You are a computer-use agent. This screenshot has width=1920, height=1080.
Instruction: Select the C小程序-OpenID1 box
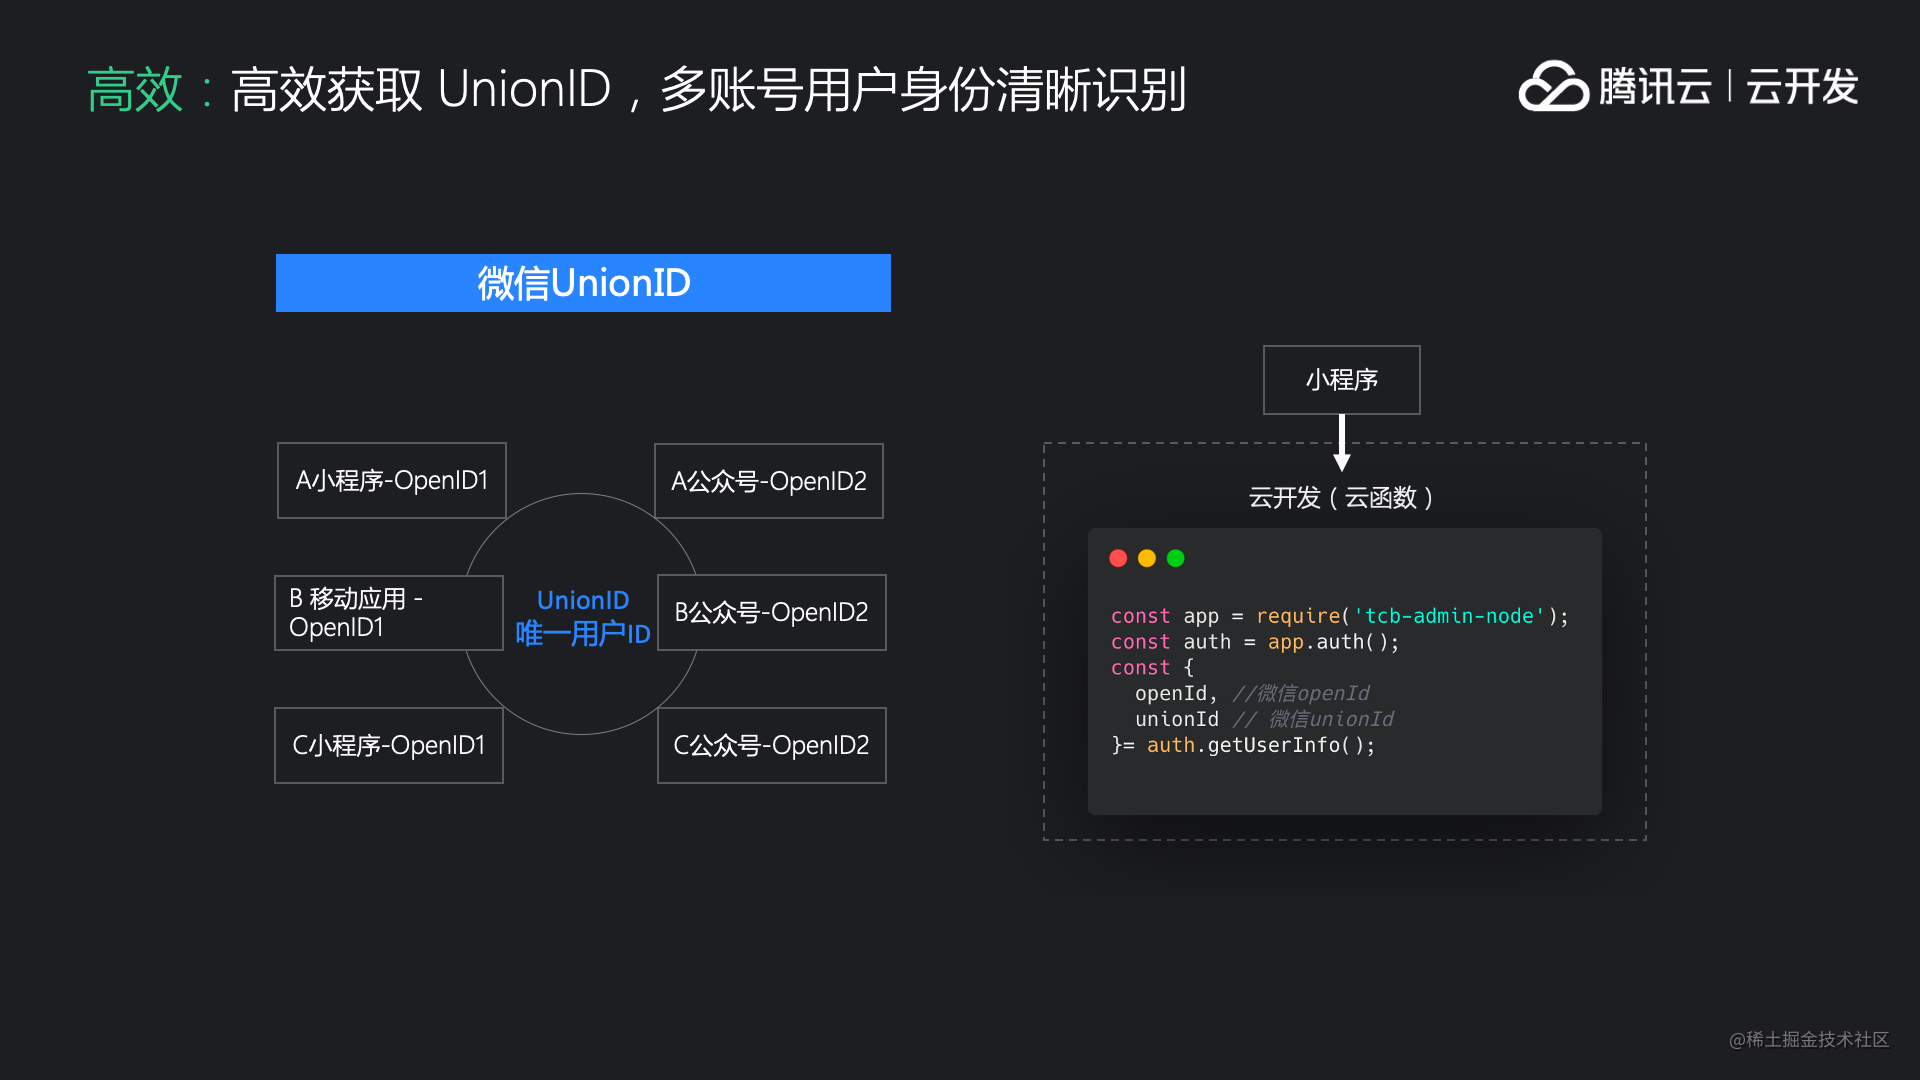pyautogui.click(x=389, y=746)
